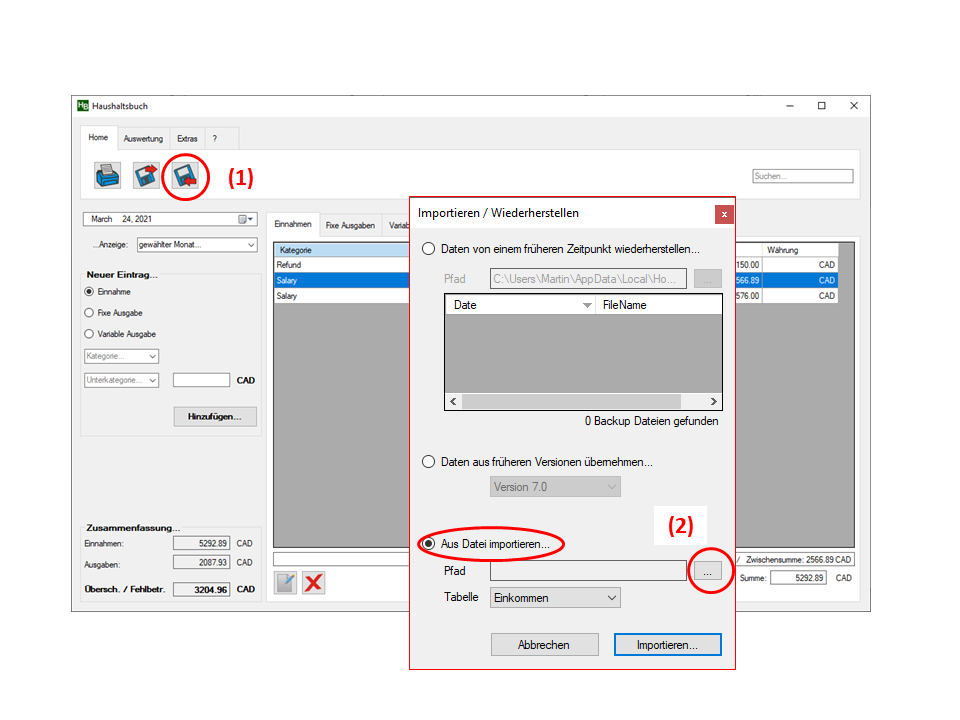960x720 pixels.
Task: Click the printer icon in the toolbar
Action: 107,176
